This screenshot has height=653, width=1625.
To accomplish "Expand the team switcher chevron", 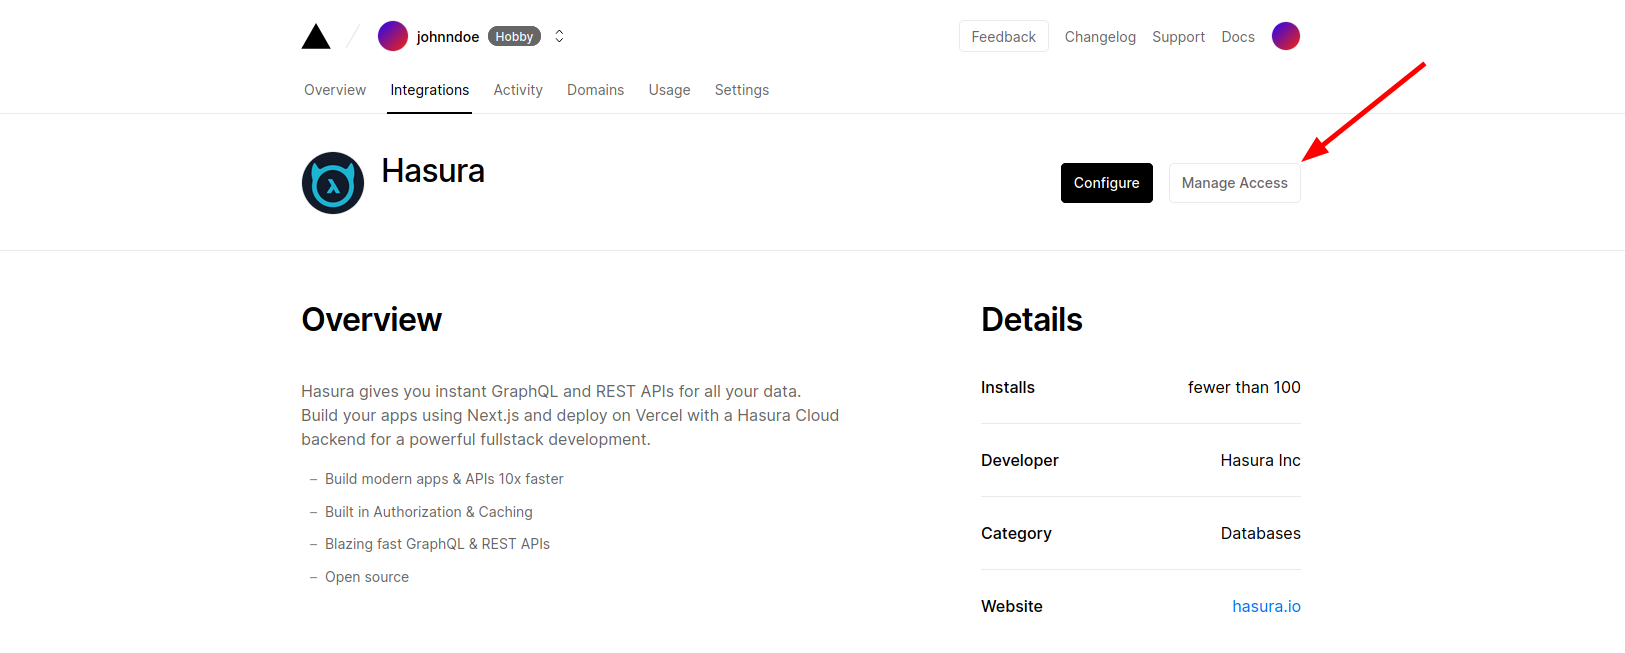I will point(559,36).
